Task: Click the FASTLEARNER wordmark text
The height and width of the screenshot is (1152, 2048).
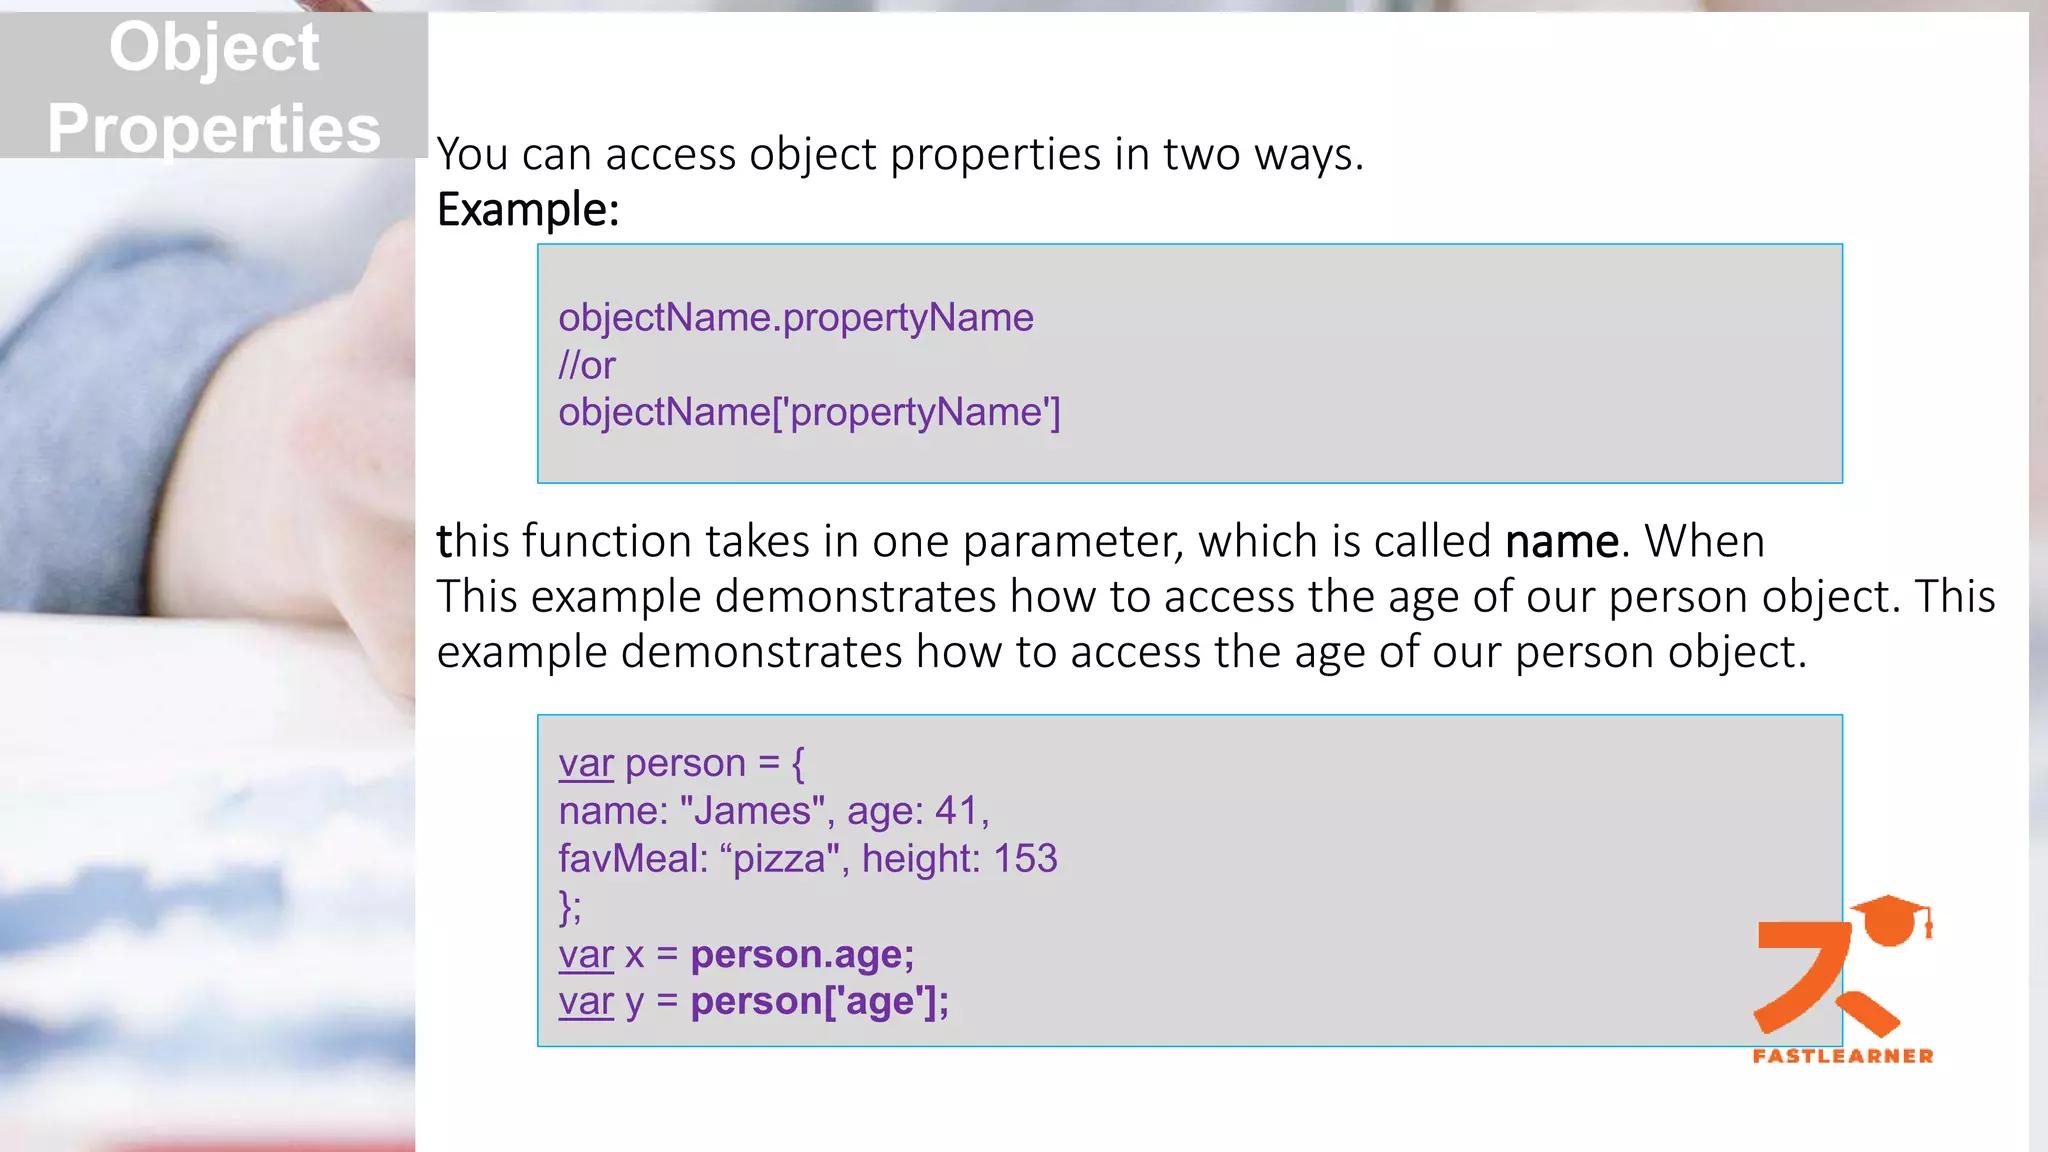Action: pos(1842,1056)
